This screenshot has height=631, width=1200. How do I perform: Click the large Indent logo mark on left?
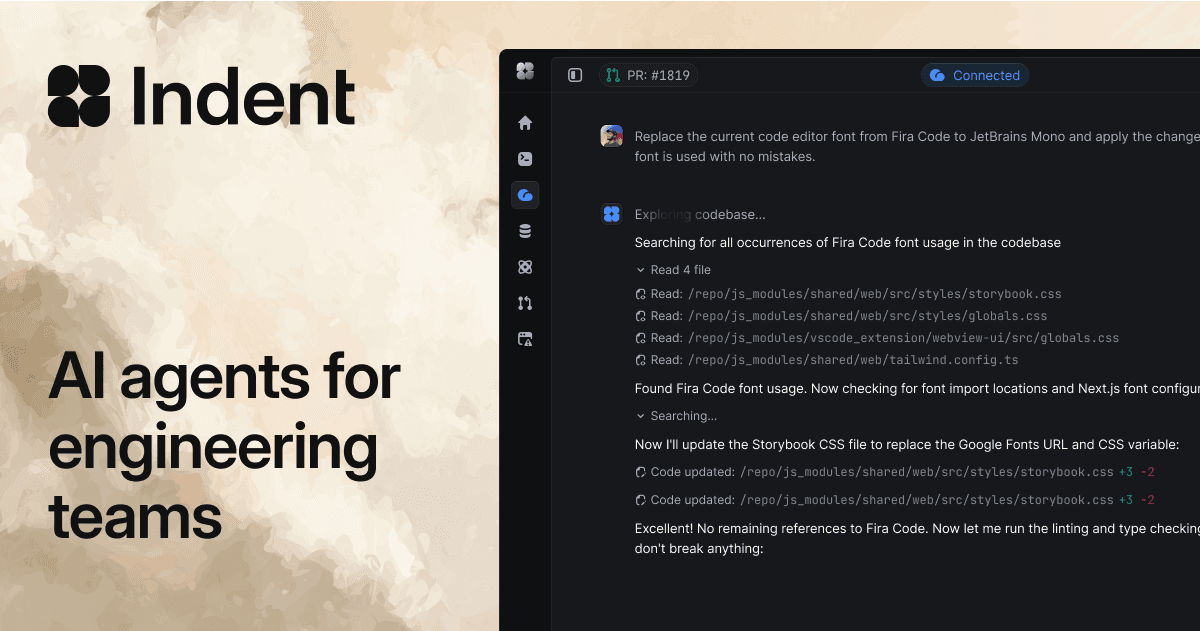(79, 96)
